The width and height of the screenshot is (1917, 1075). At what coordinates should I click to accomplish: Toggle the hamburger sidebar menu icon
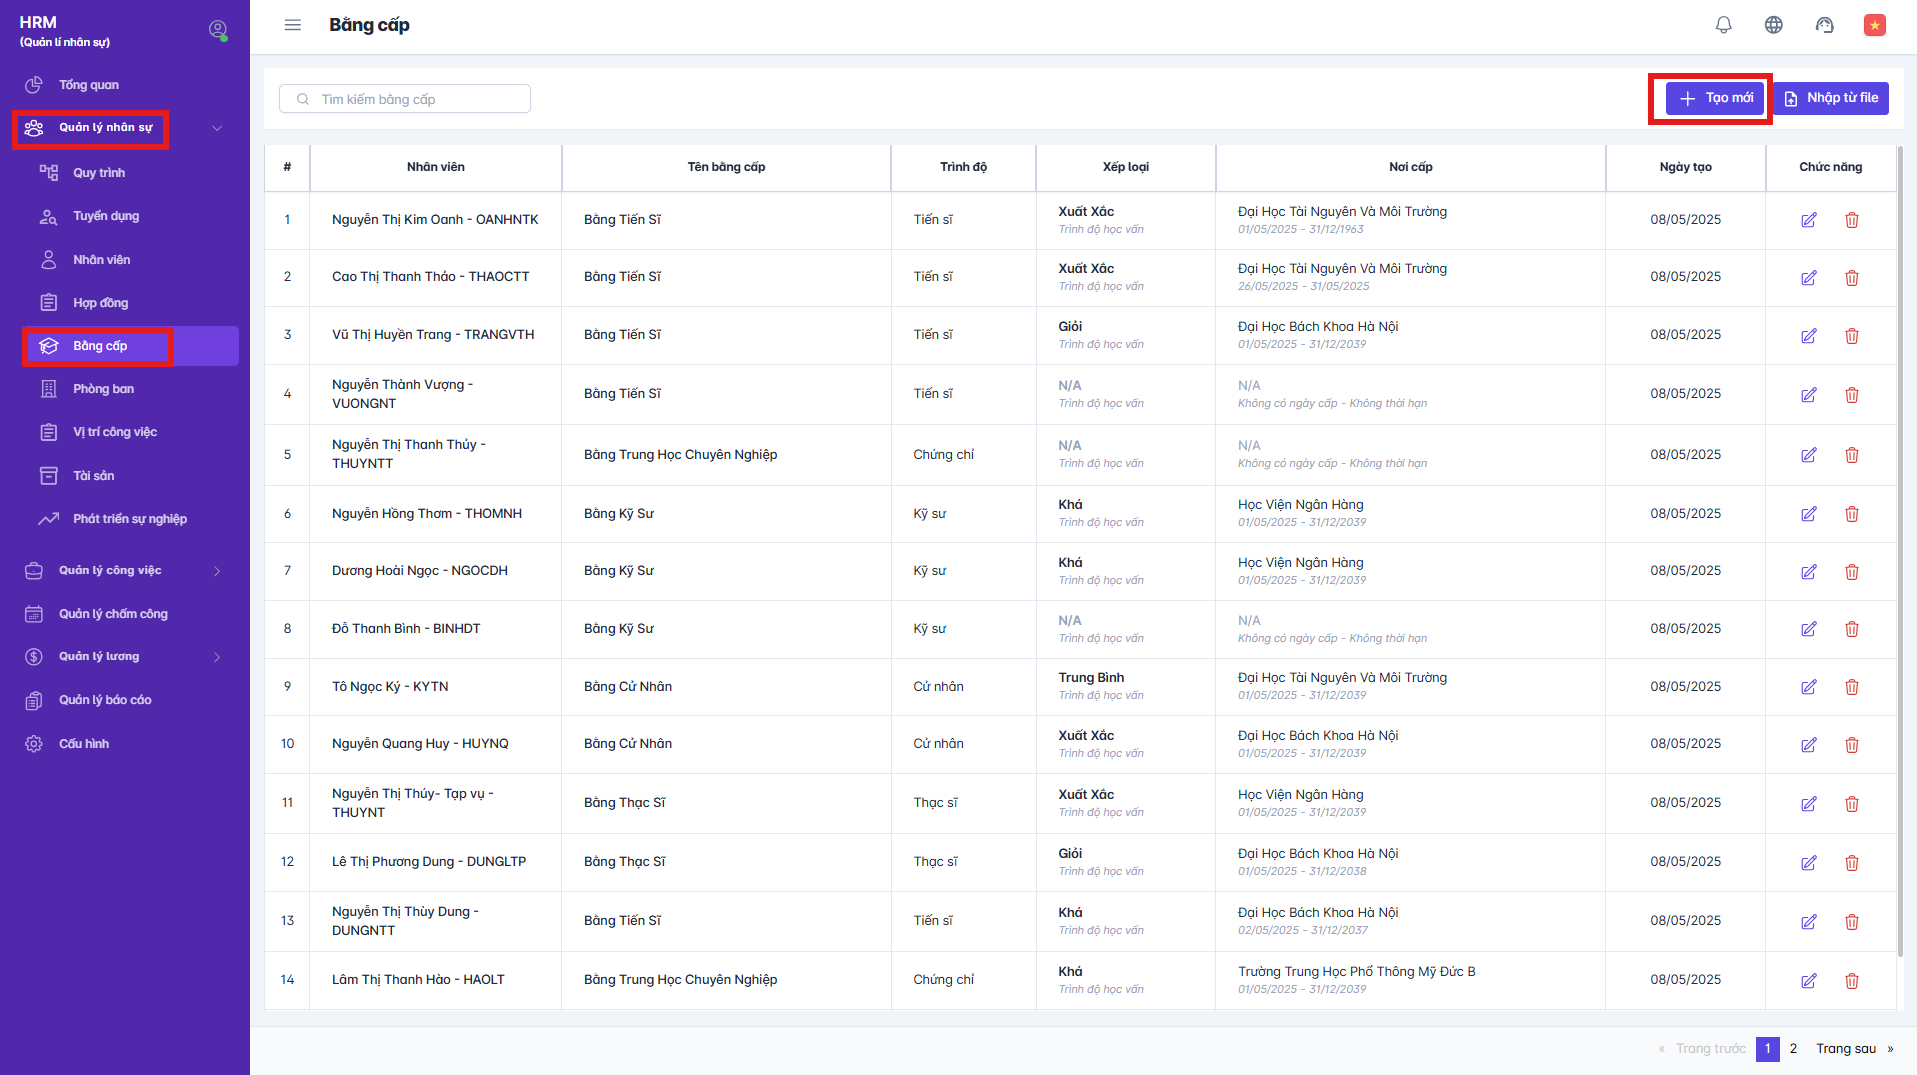(x=292, y=25)
